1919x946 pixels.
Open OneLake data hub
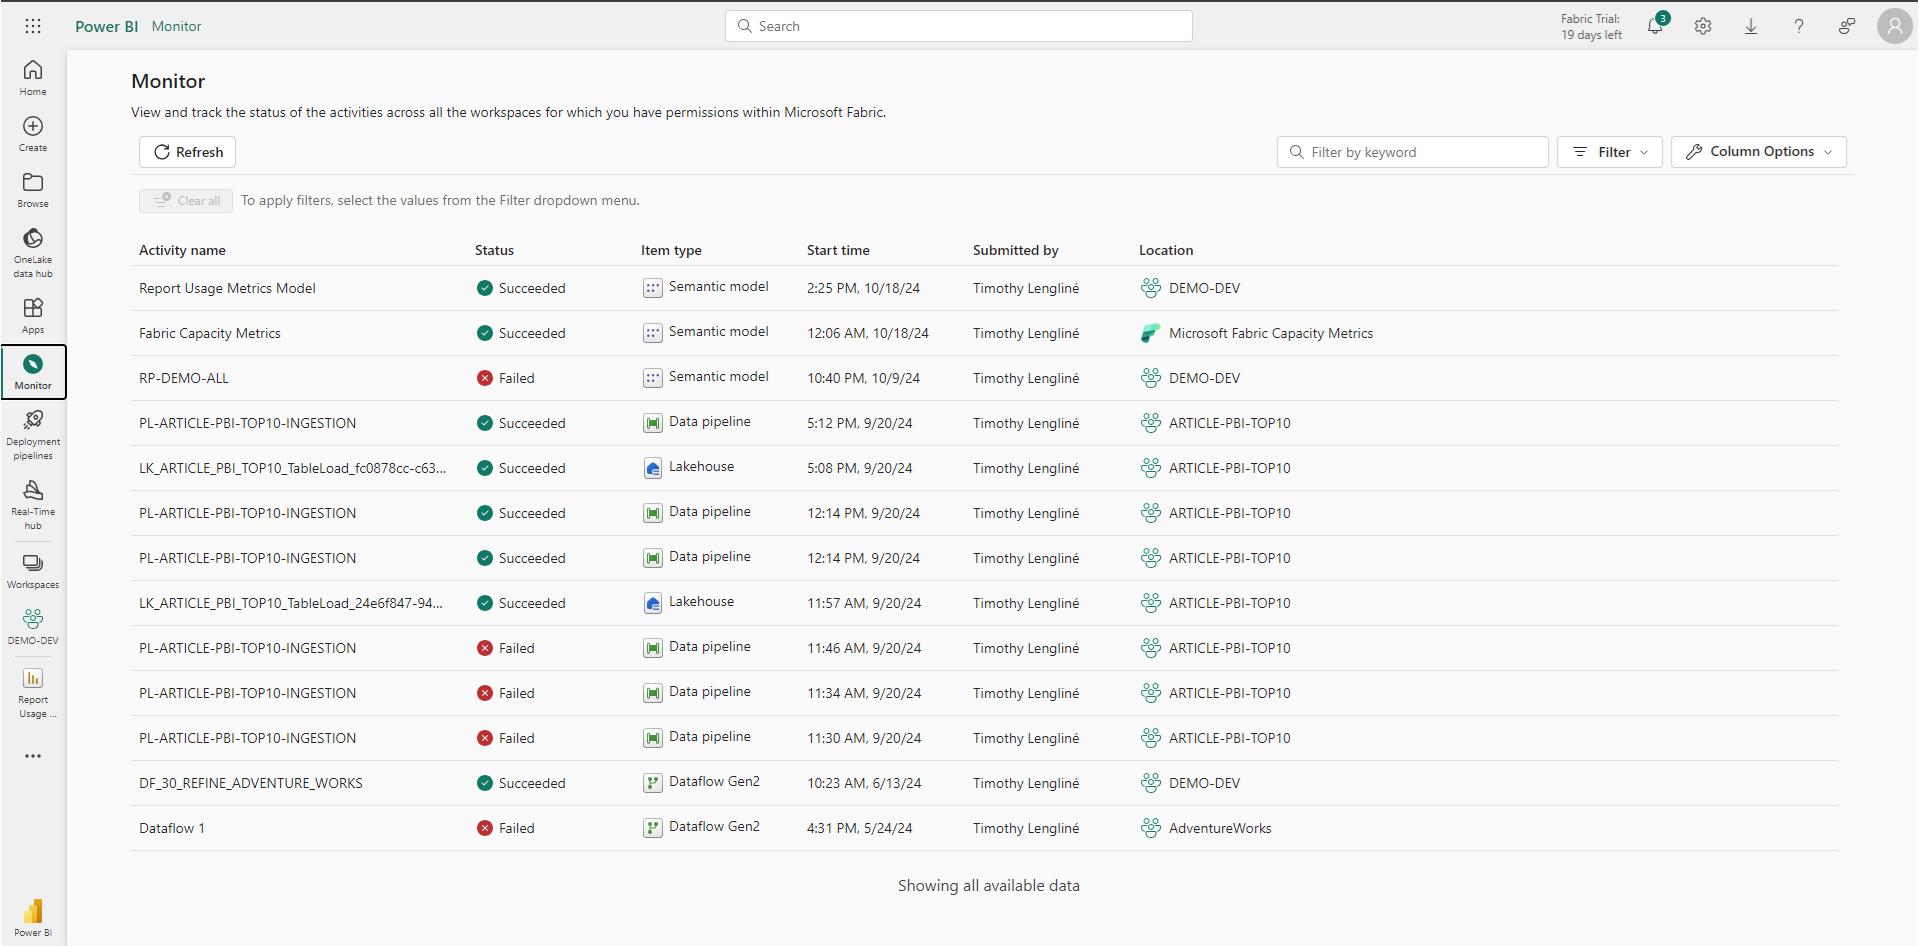(33, 253)
